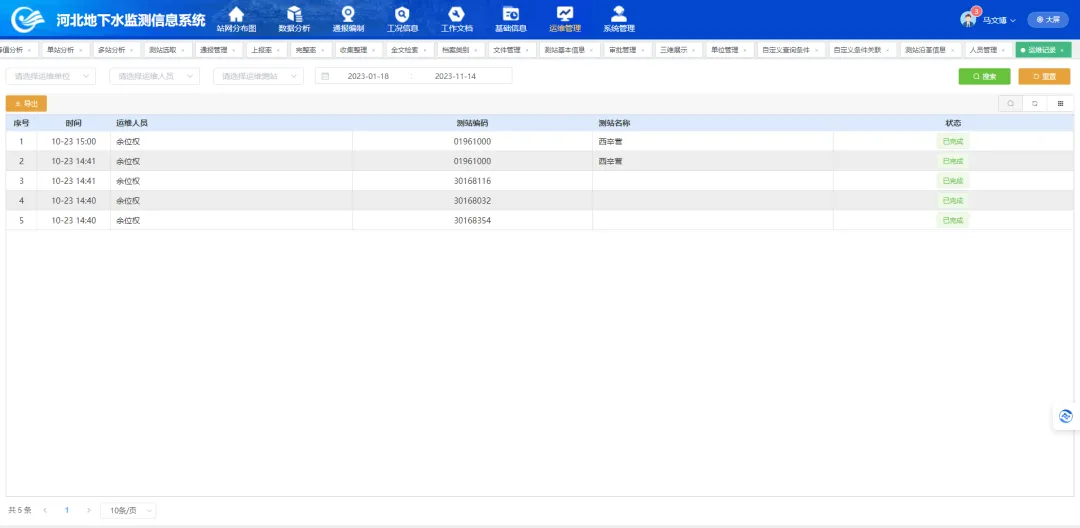Click the green 搜索 button
Image resolution: width=1080 pixels, height=528 pixels.
pyautogui.click(x=984, y=76)
